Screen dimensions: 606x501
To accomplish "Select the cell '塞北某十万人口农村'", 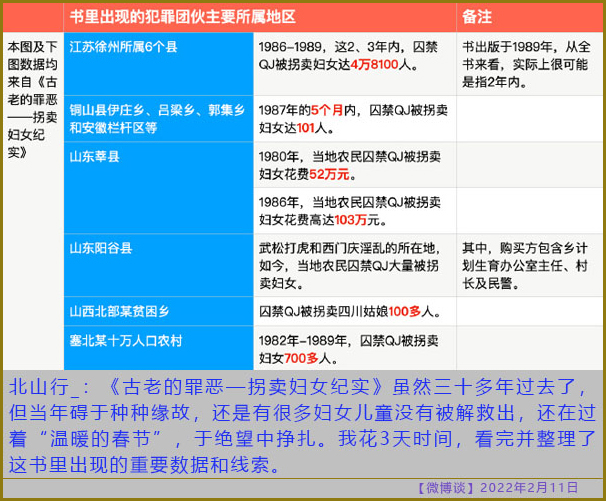I will [158, 348].
